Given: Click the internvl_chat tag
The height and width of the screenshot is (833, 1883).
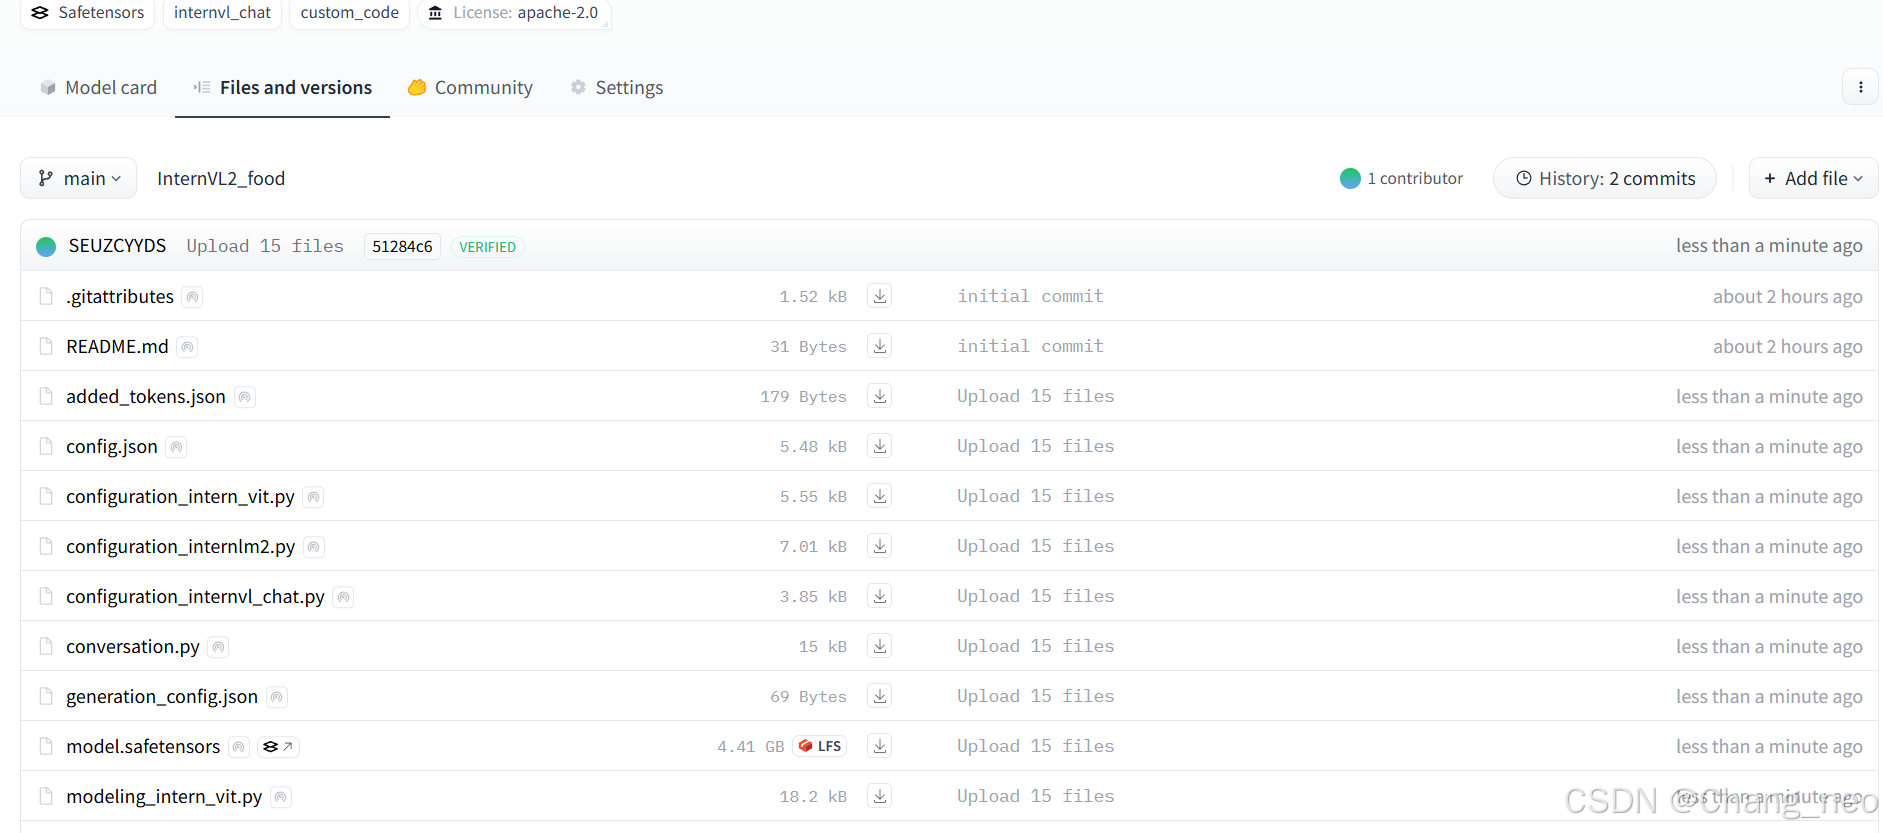Looking at the screenshot, I should (x=222, y=13).
